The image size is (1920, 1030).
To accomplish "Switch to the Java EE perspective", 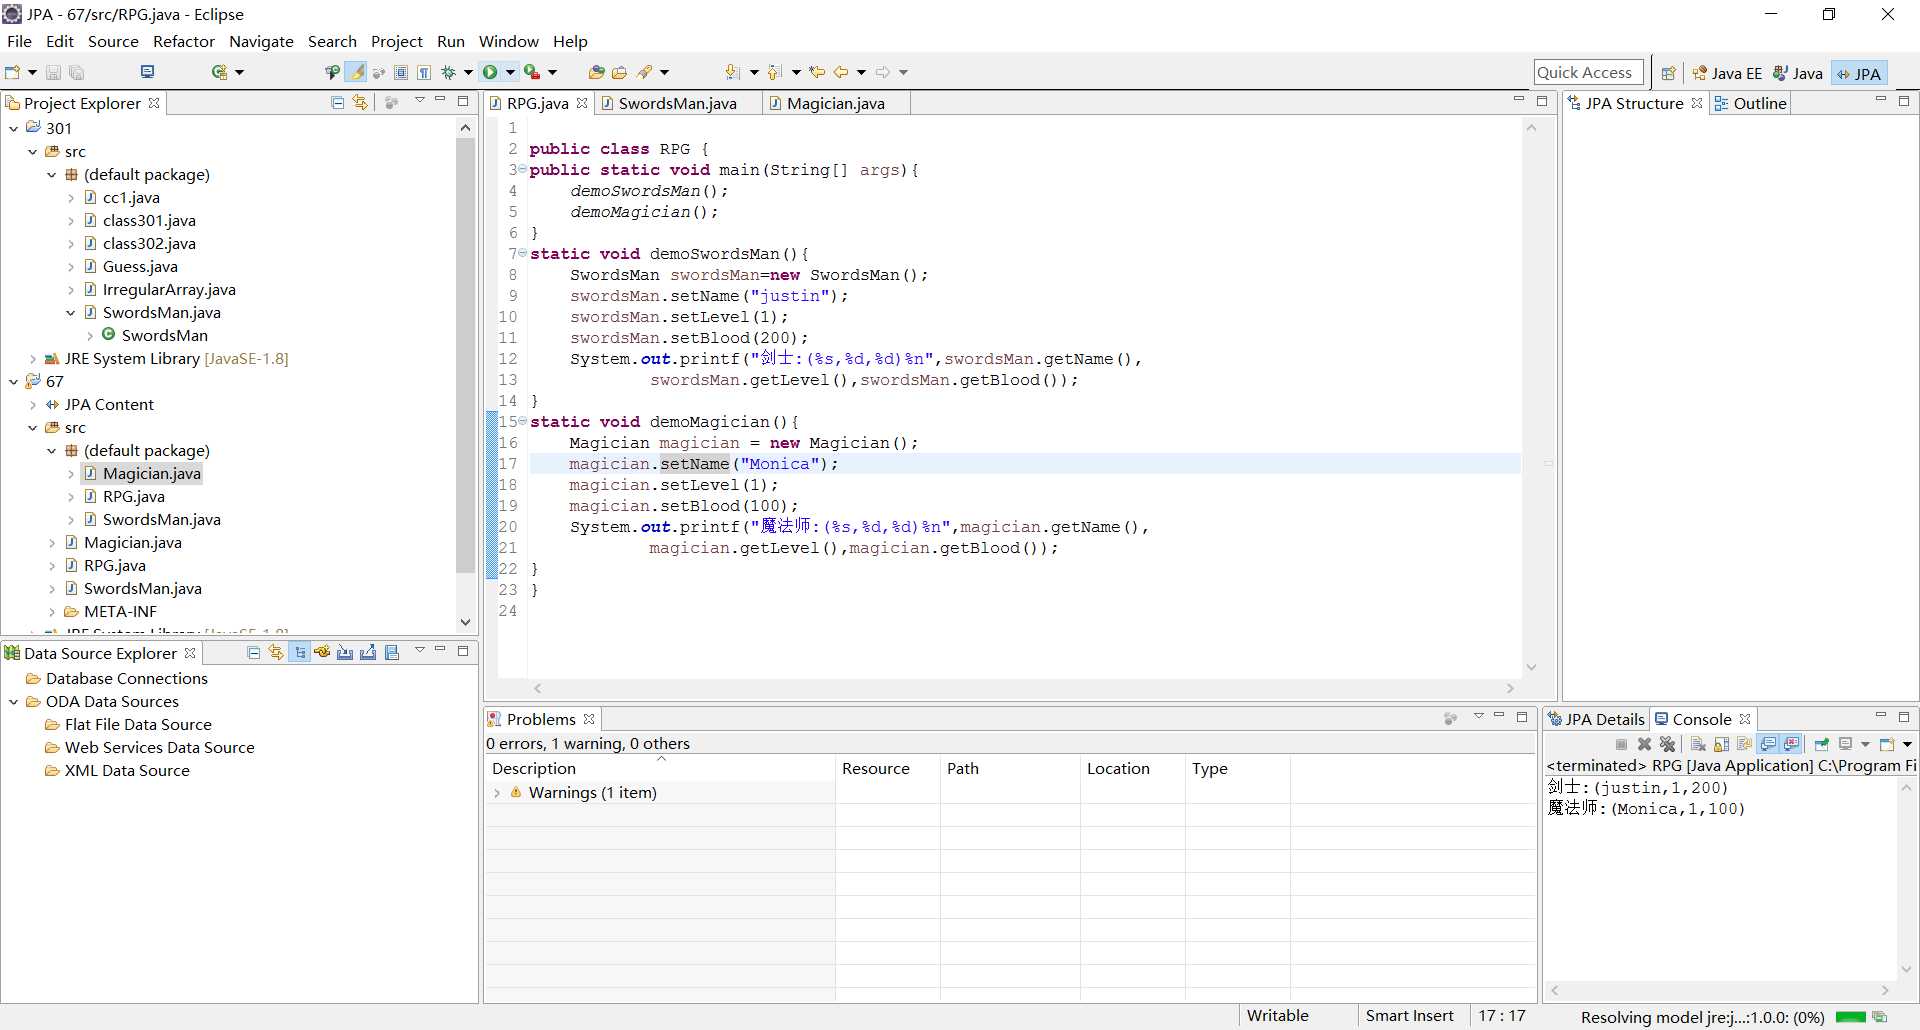I will click(1727, 73).
